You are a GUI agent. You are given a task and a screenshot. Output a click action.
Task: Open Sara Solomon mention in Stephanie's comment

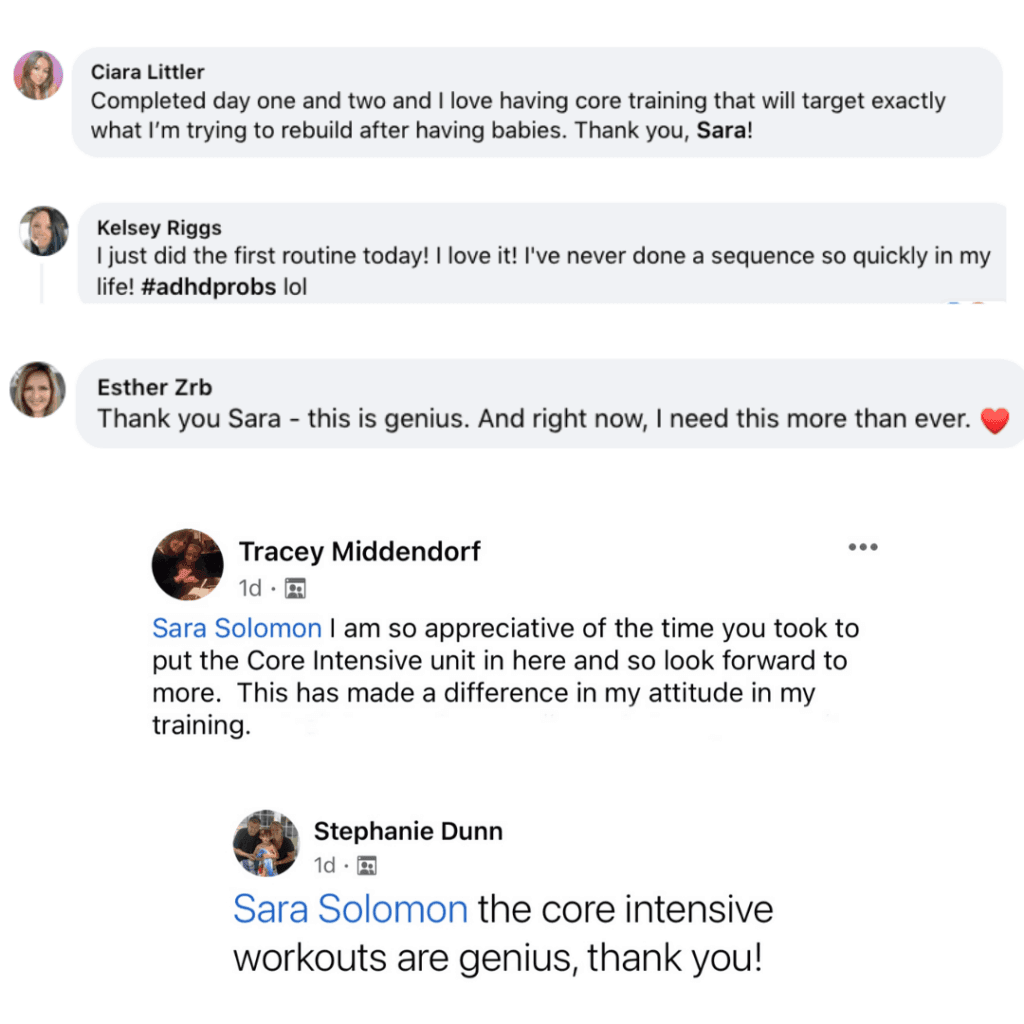[x=350, y=910]
